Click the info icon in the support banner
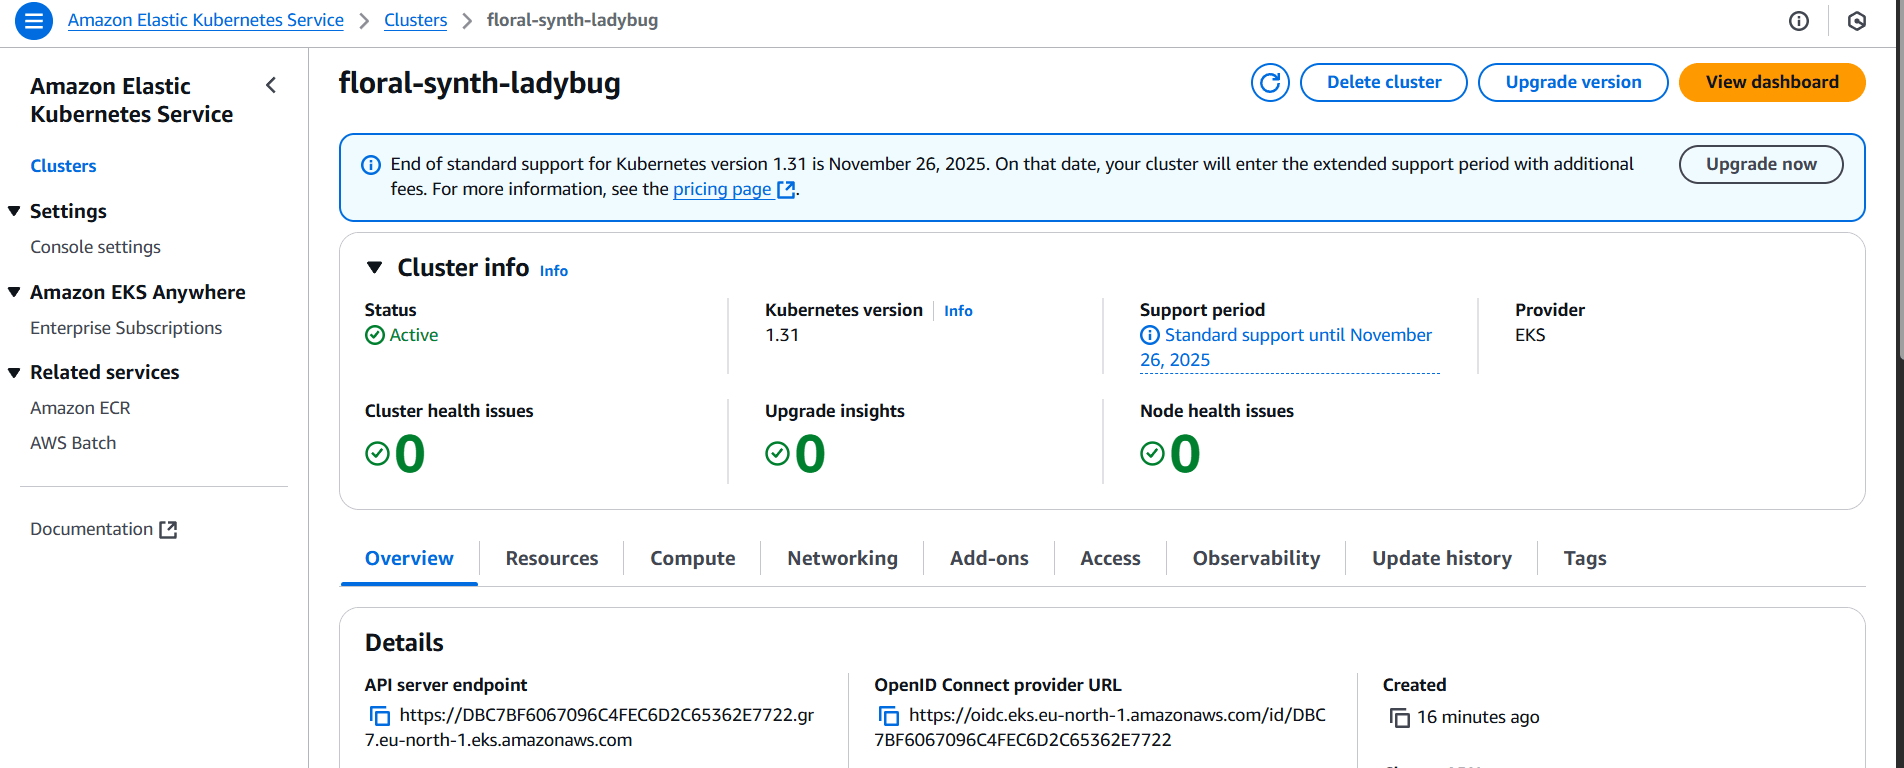The height and width of the screenshot is (768, 1904). (371, 165)
